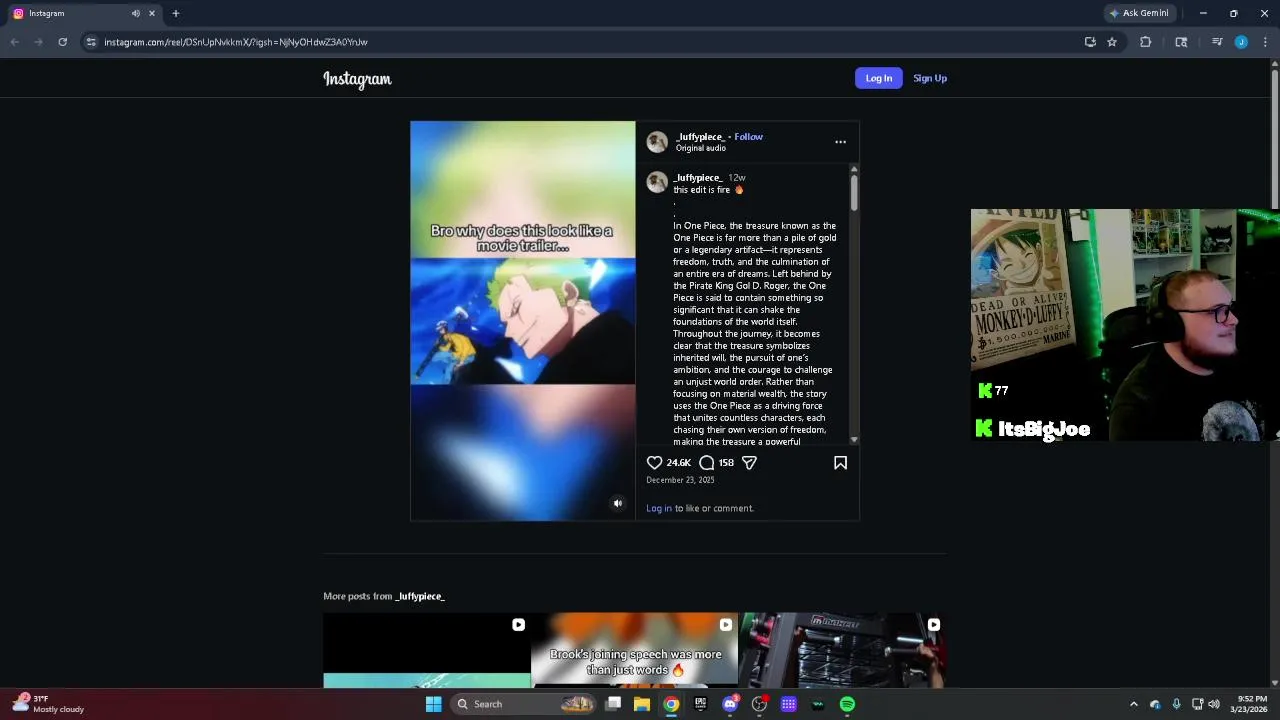The height and width of the screenshot is (720, 1280).
Task: Open the media controls icon in Chrome
Action: (x=1217, y=42)
